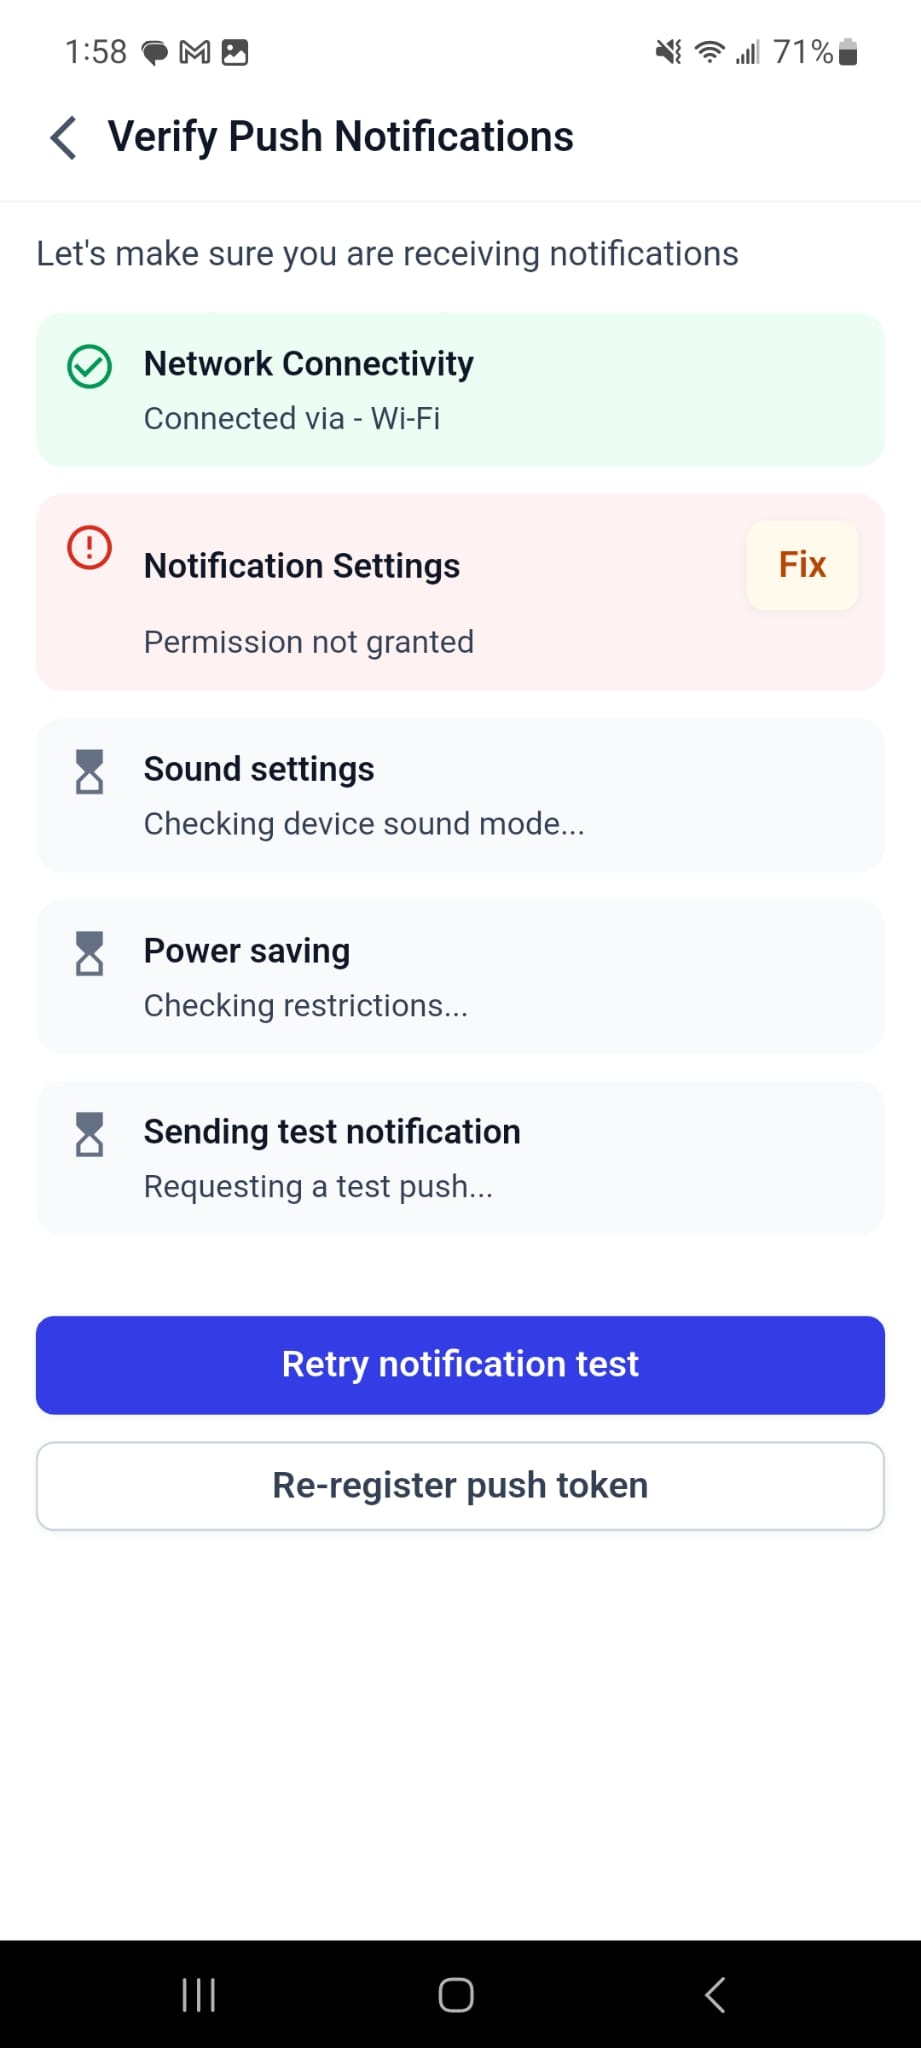Tap the Sending test notification hourglass icon
Viewport: 921px width, 2048px height.
point(90,1134)
